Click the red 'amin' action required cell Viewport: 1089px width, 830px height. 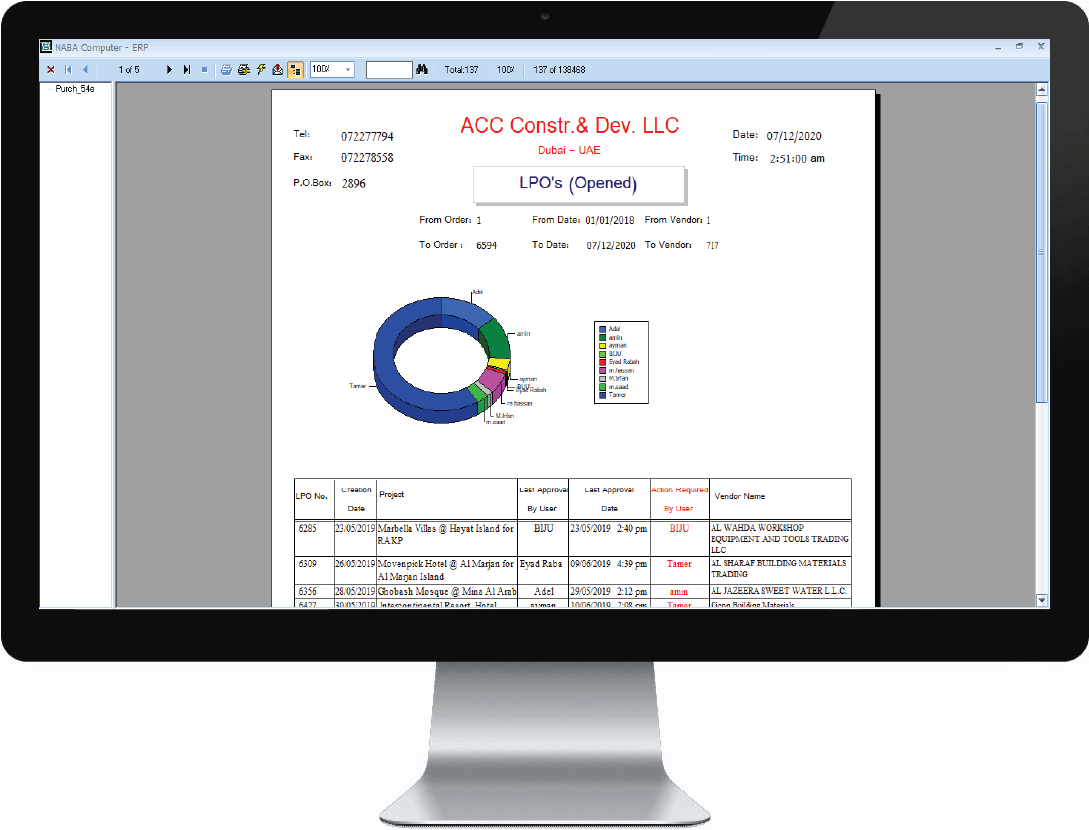pyautogui.click(x=679, y=592)
